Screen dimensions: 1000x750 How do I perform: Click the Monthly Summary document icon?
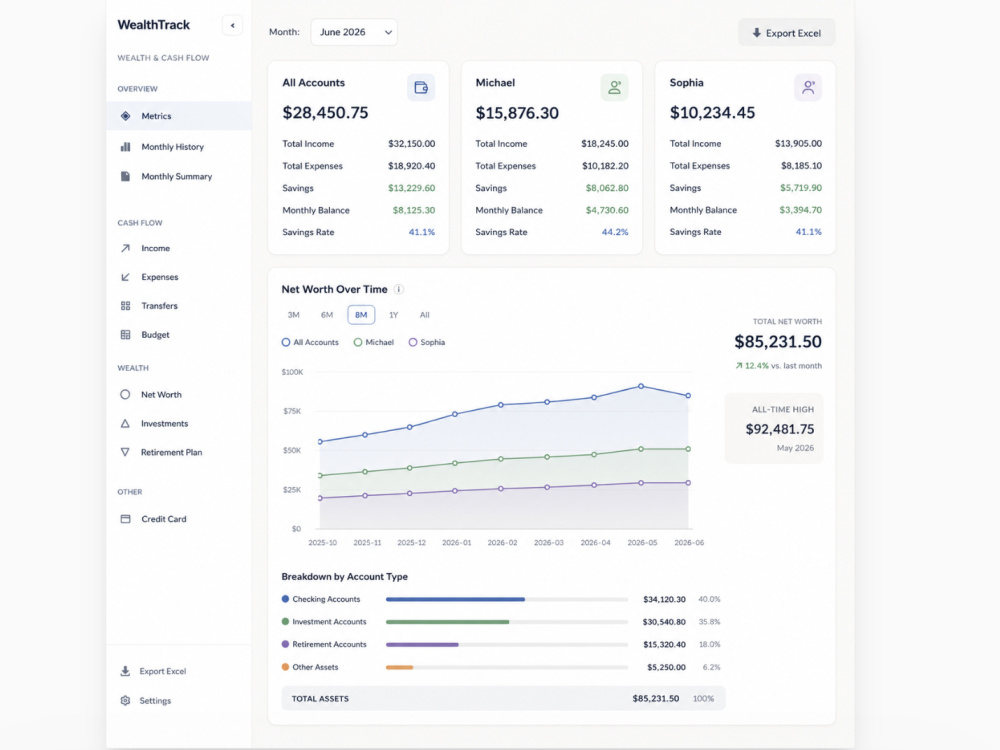pyautogui.click(x=126, y=176)
